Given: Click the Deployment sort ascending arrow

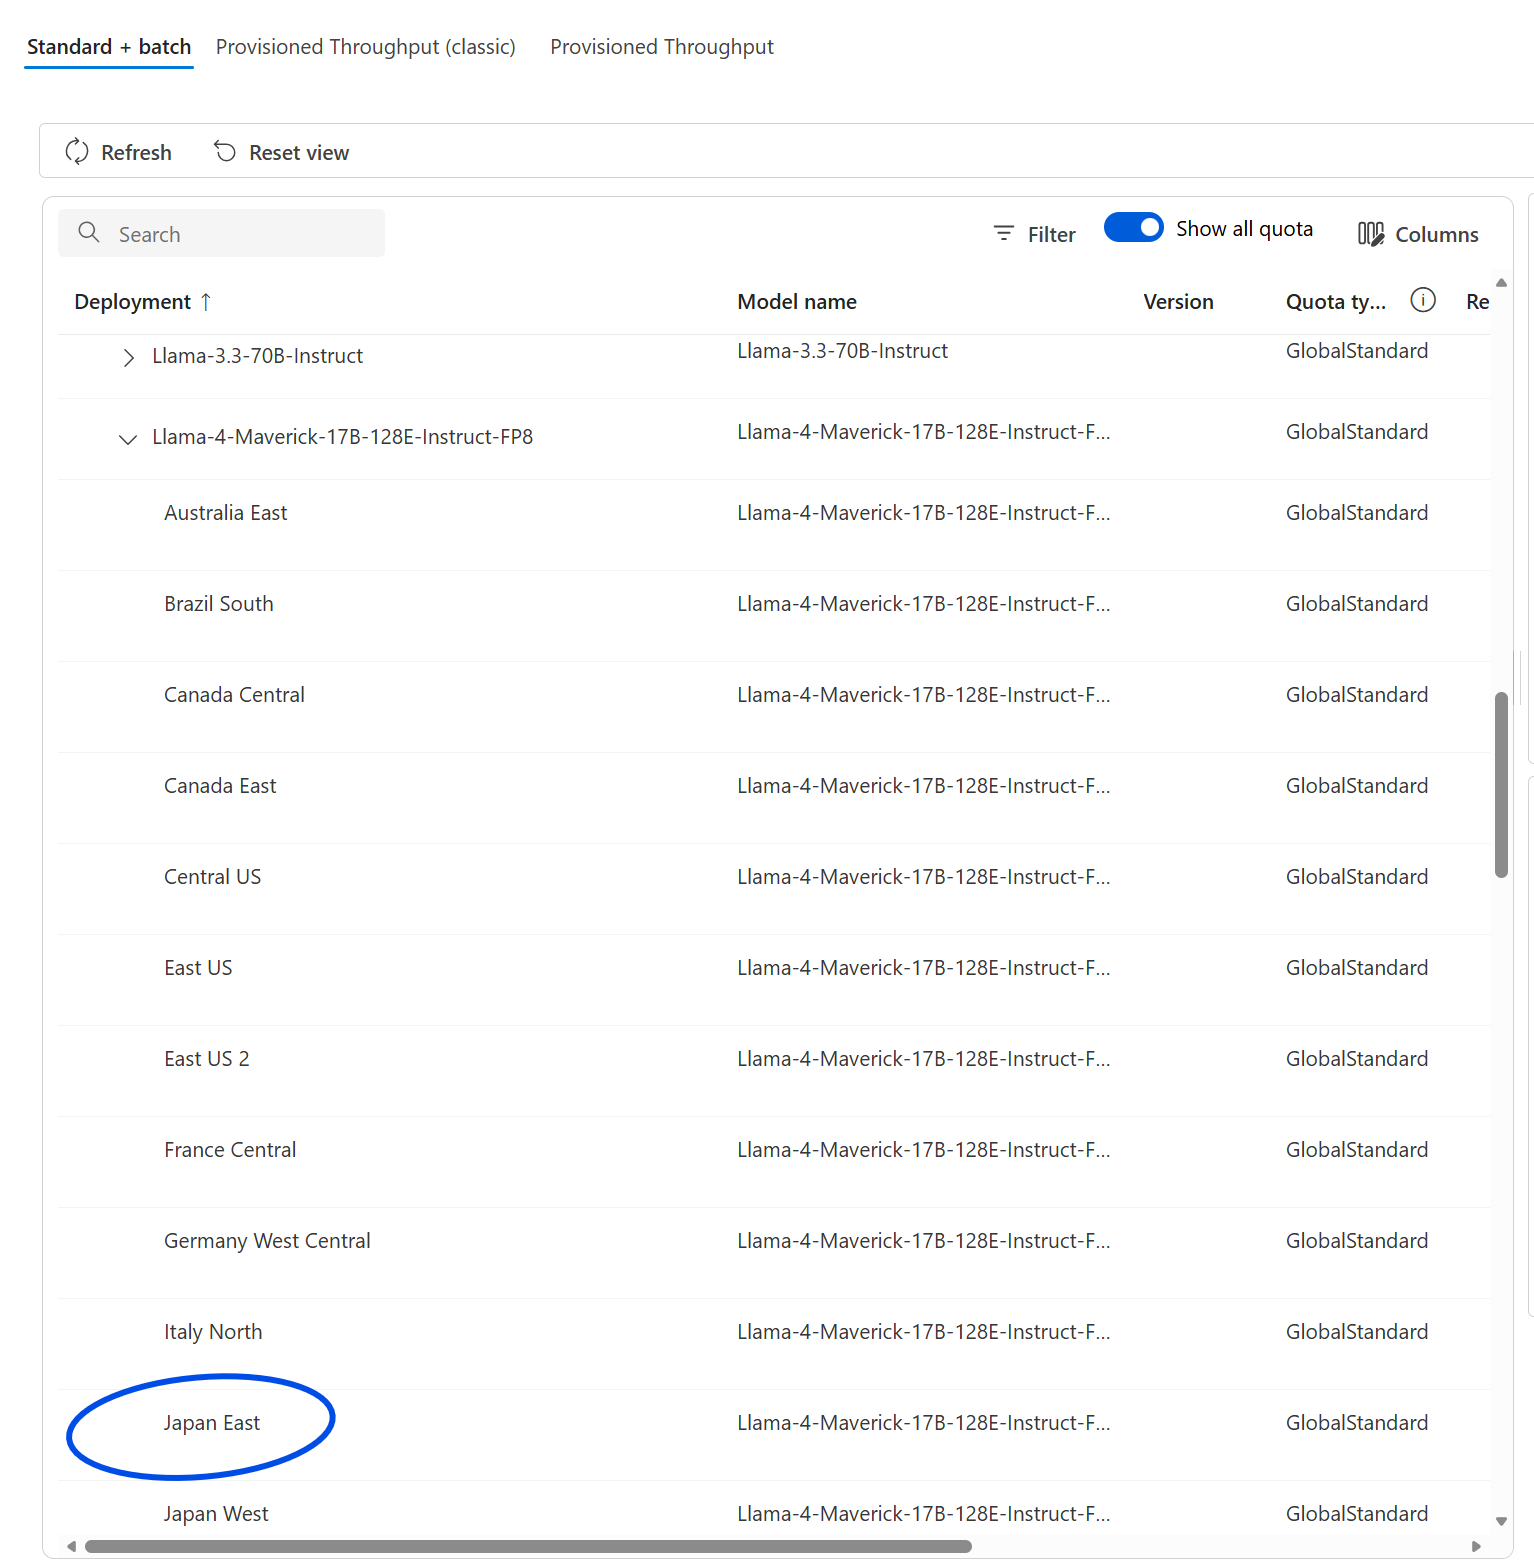Looking at the screenshot, I should [x=206, y=301].
